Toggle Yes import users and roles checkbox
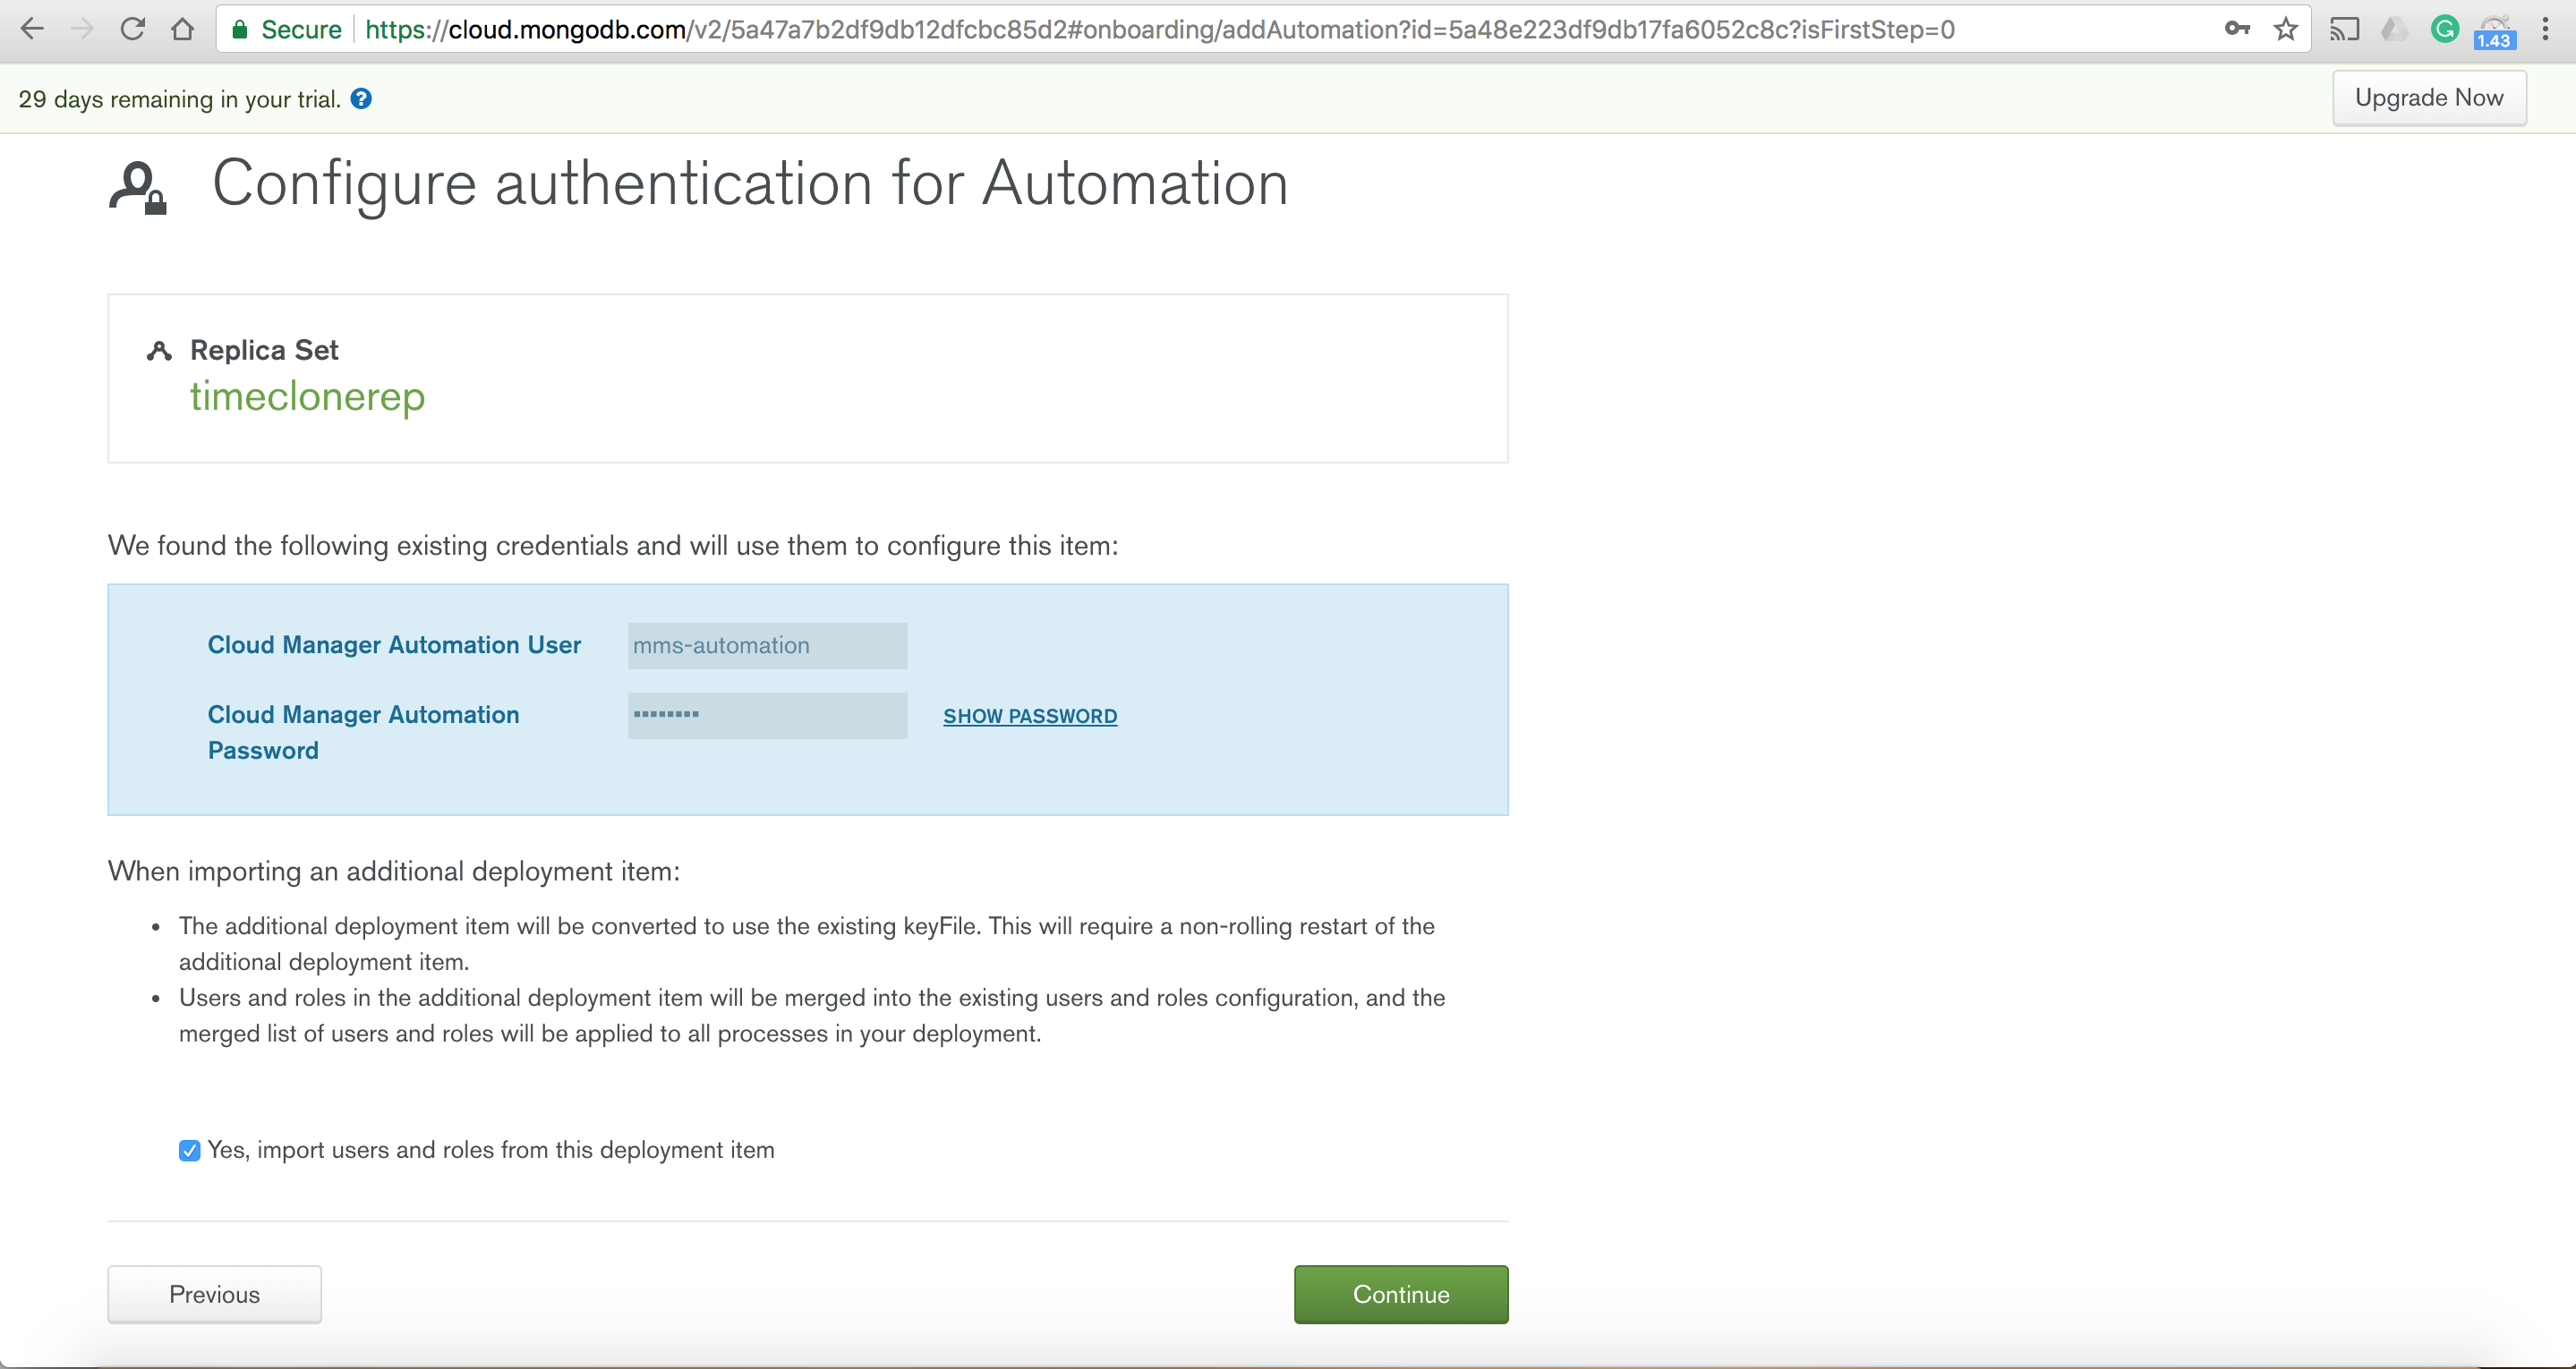 (189, 1150)
